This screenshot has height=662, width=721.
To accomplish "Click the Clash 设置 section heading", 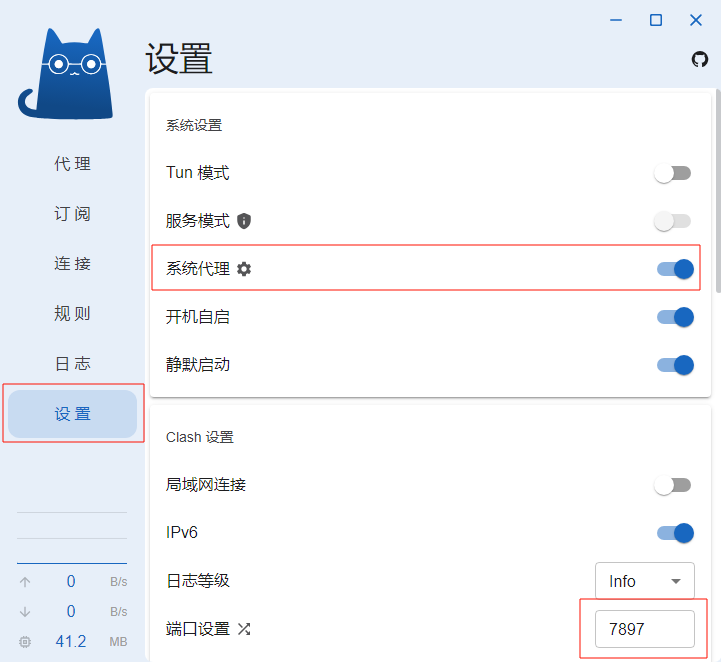I will 200,437.
